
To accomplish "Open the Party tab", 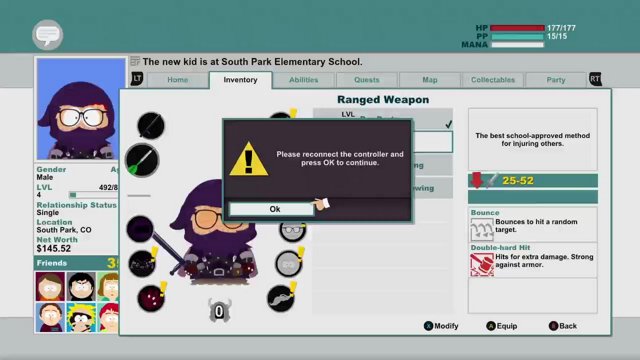I will (x=556, y=80).
